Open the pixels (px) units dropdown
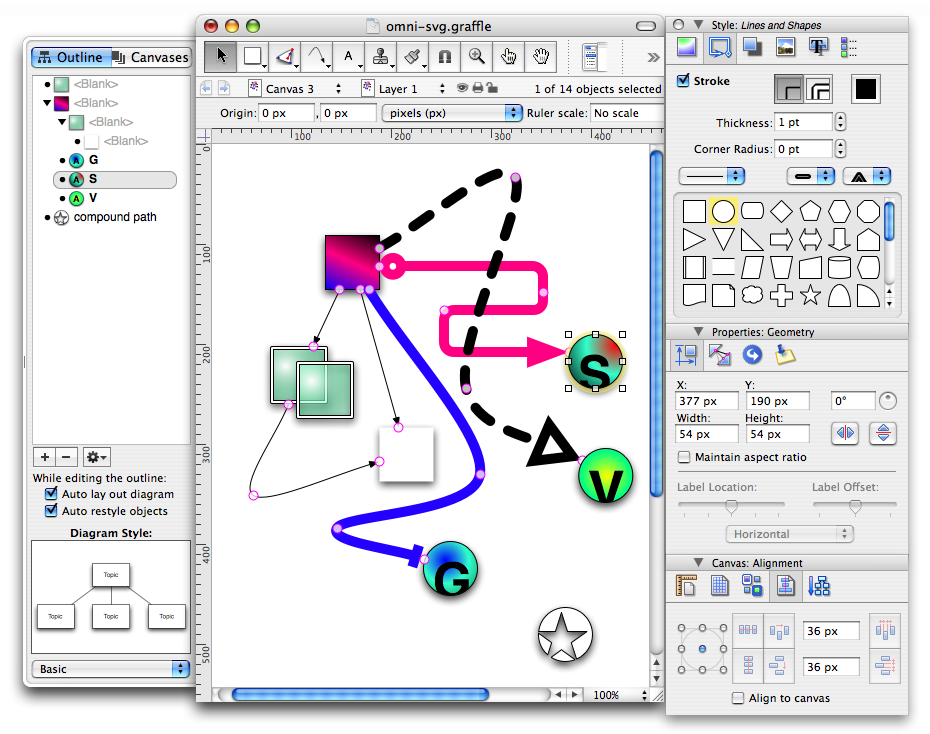The width and height of the screenshot is (930, 734). click(452, 113)
